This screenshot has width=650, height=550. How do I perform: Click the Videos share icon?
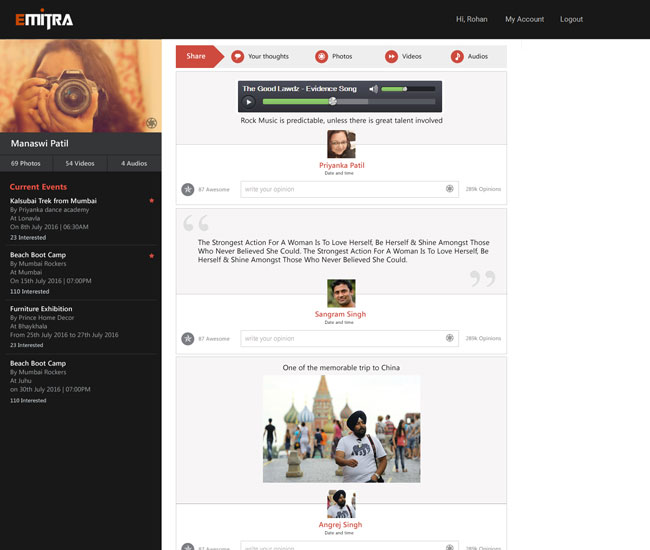click(391, 57)
